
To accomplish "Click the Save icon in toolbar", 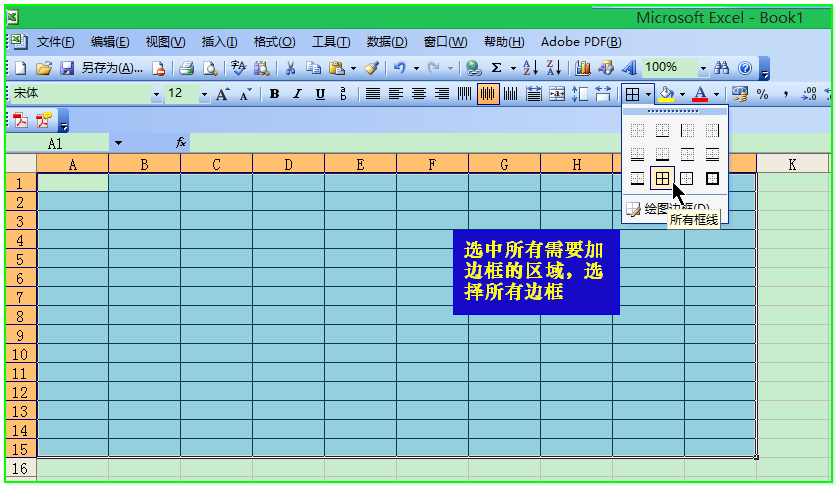I will pos(67,68).
